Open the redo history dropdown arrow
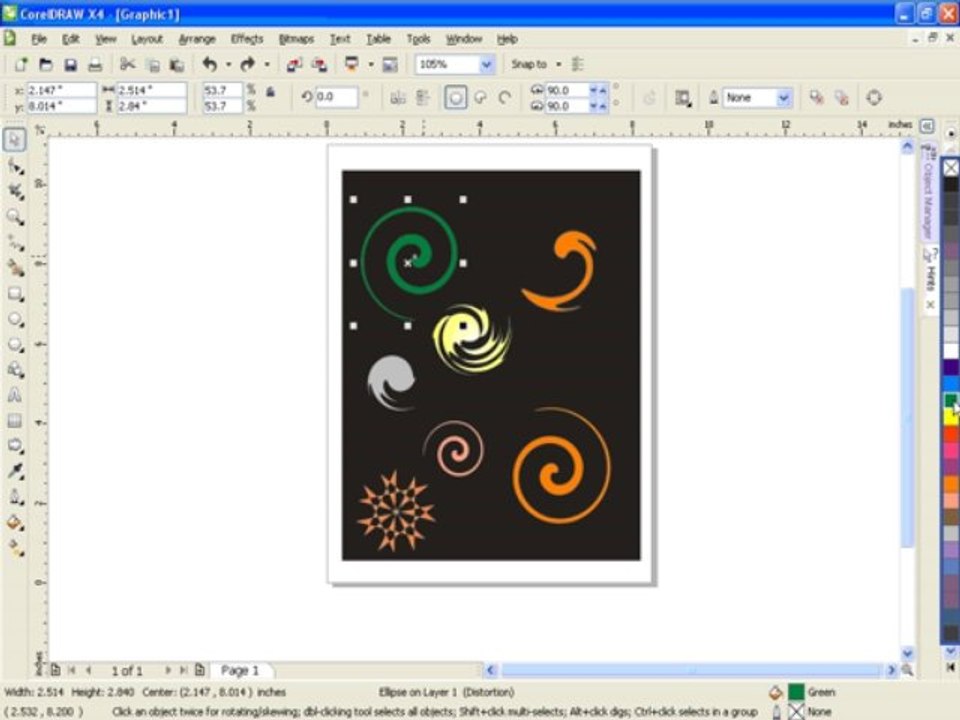960x720 pixels. pos(267,64)
